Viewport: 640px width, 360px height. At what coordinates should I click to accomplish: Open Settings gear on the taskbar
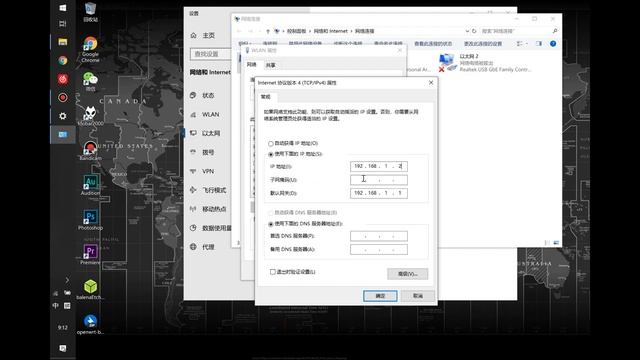[62, 116]
